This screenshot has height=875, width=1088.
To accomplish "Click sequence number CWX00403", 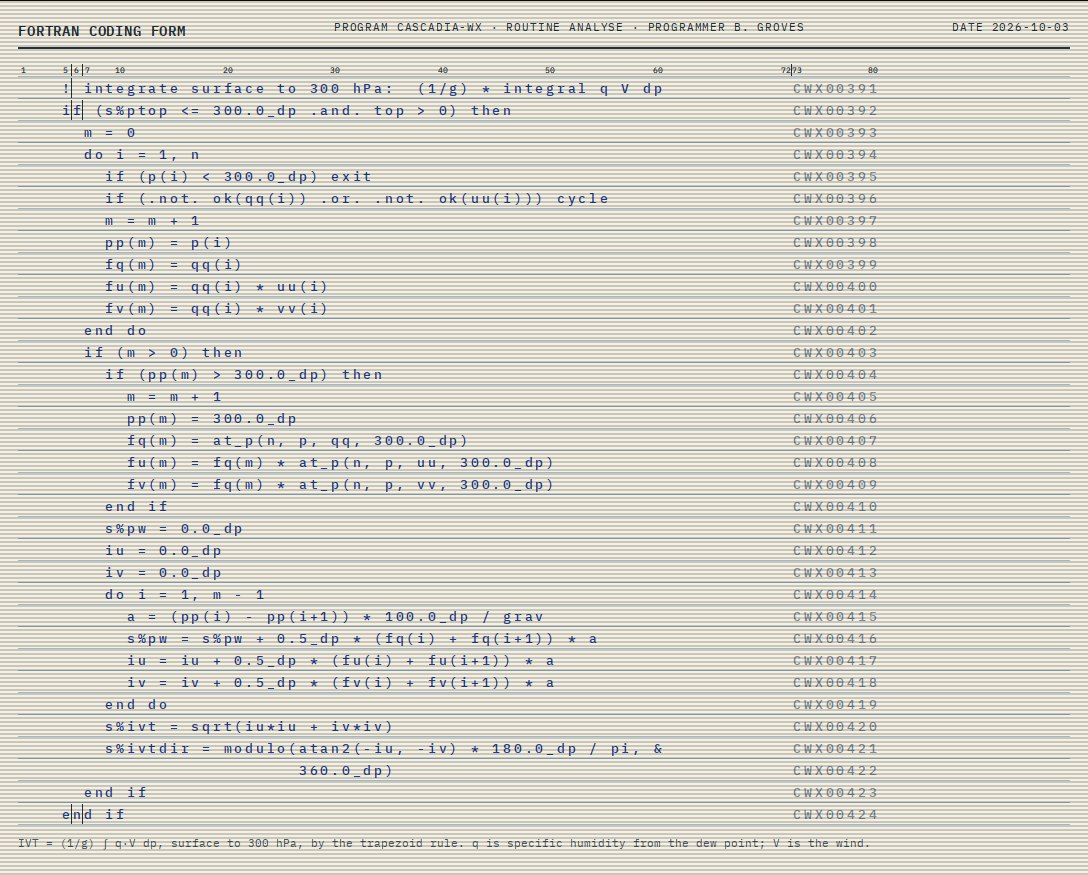I will tap(835, 352).
